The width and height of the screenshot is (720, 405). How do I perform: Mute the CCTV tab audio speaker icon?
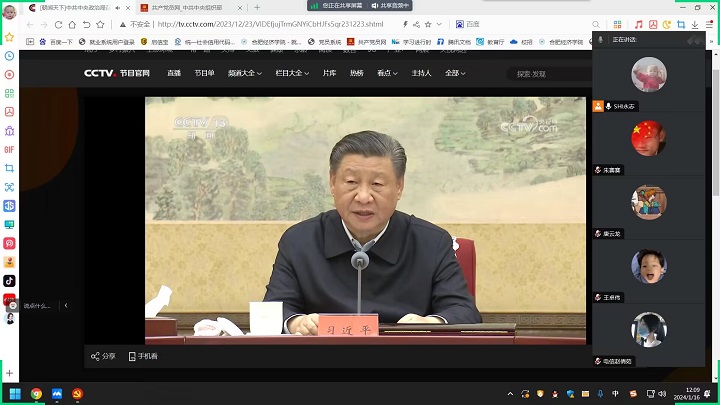[118, 8]
